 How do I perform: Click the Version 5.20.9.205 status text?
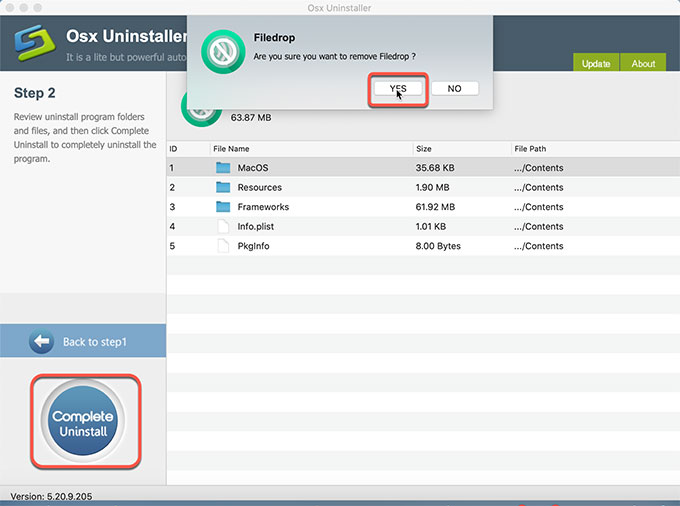[x=51, y=496]
